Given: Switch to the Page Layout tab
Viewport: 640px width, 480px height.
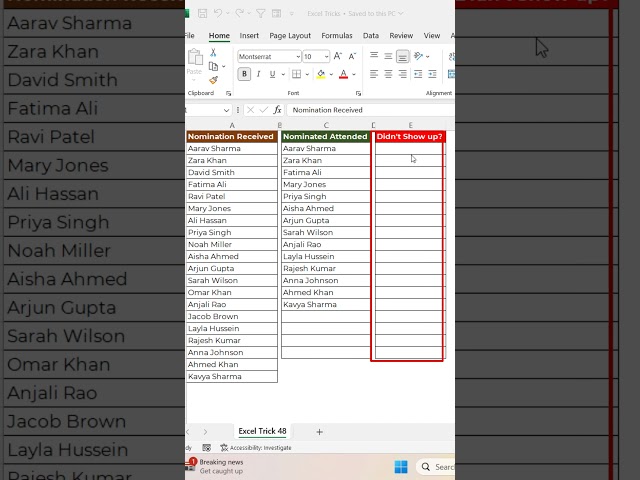Looking at the screenshot, I should [290, 36].
